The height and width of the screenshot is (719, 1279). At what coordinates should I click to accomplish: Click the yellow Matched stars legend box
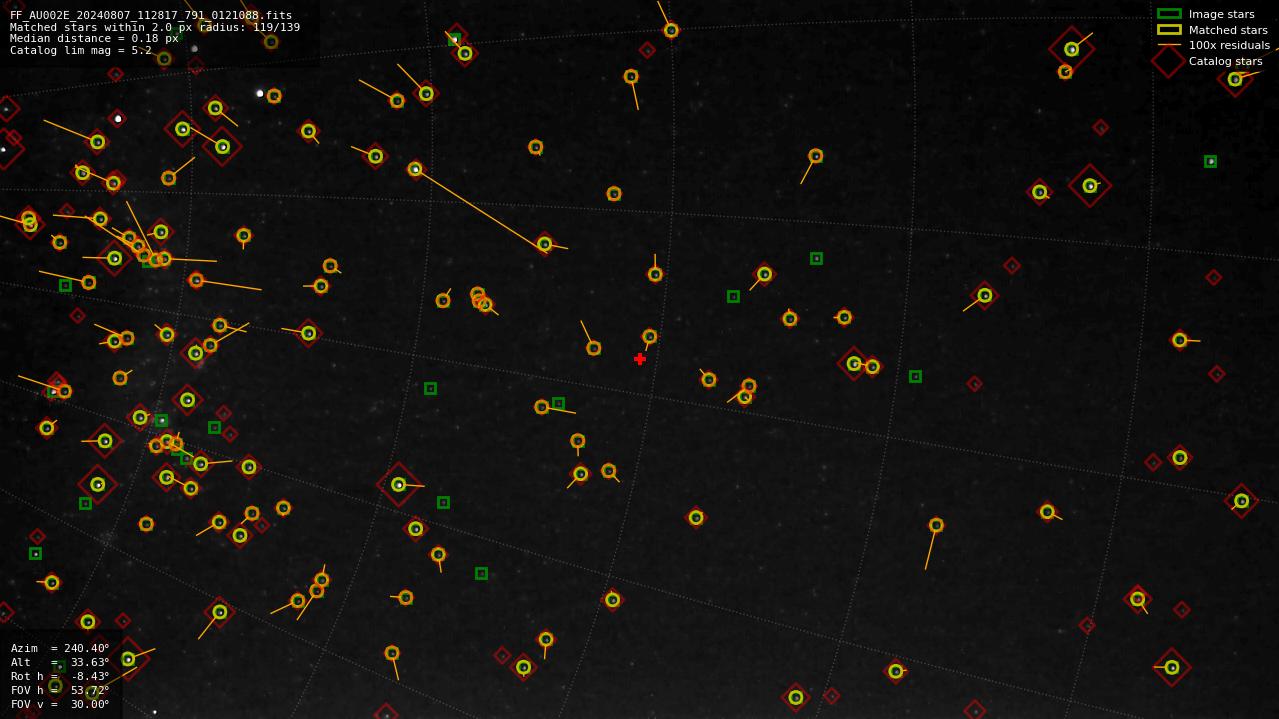pos(1169,30)
